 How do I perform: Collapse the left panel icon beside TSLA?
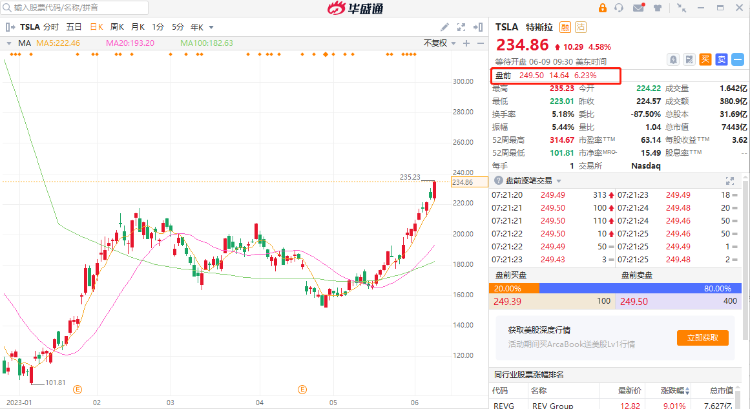pos(10,27)
